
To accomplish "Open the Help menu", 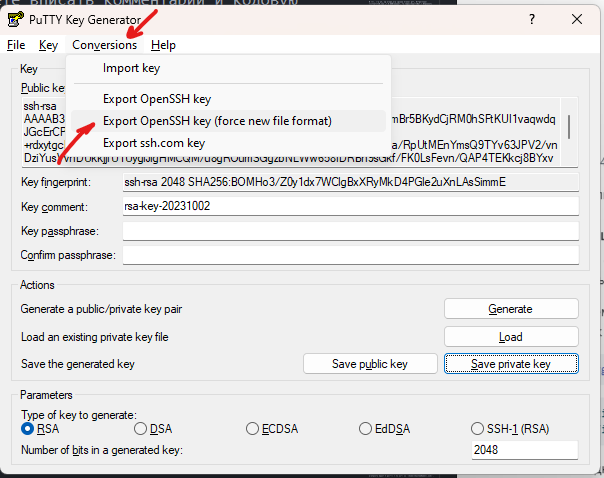I will pos(163,45).
